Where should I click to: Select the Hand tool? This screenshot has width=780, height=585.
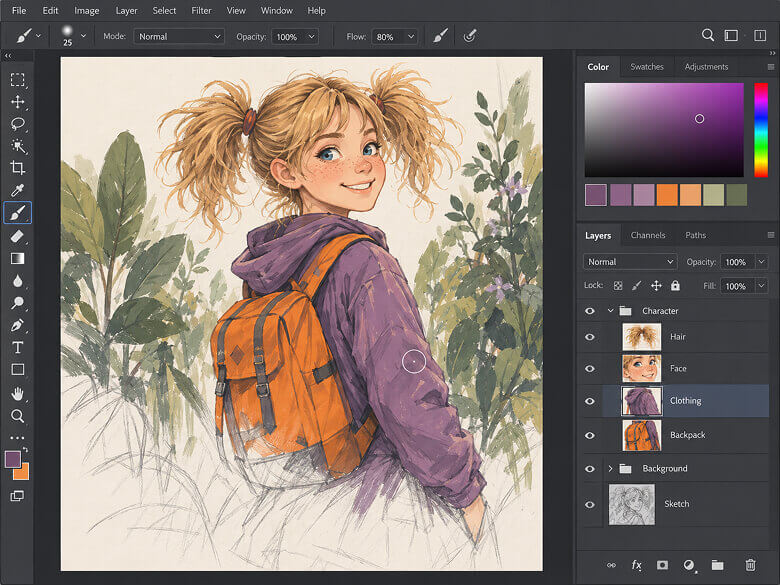17,394
